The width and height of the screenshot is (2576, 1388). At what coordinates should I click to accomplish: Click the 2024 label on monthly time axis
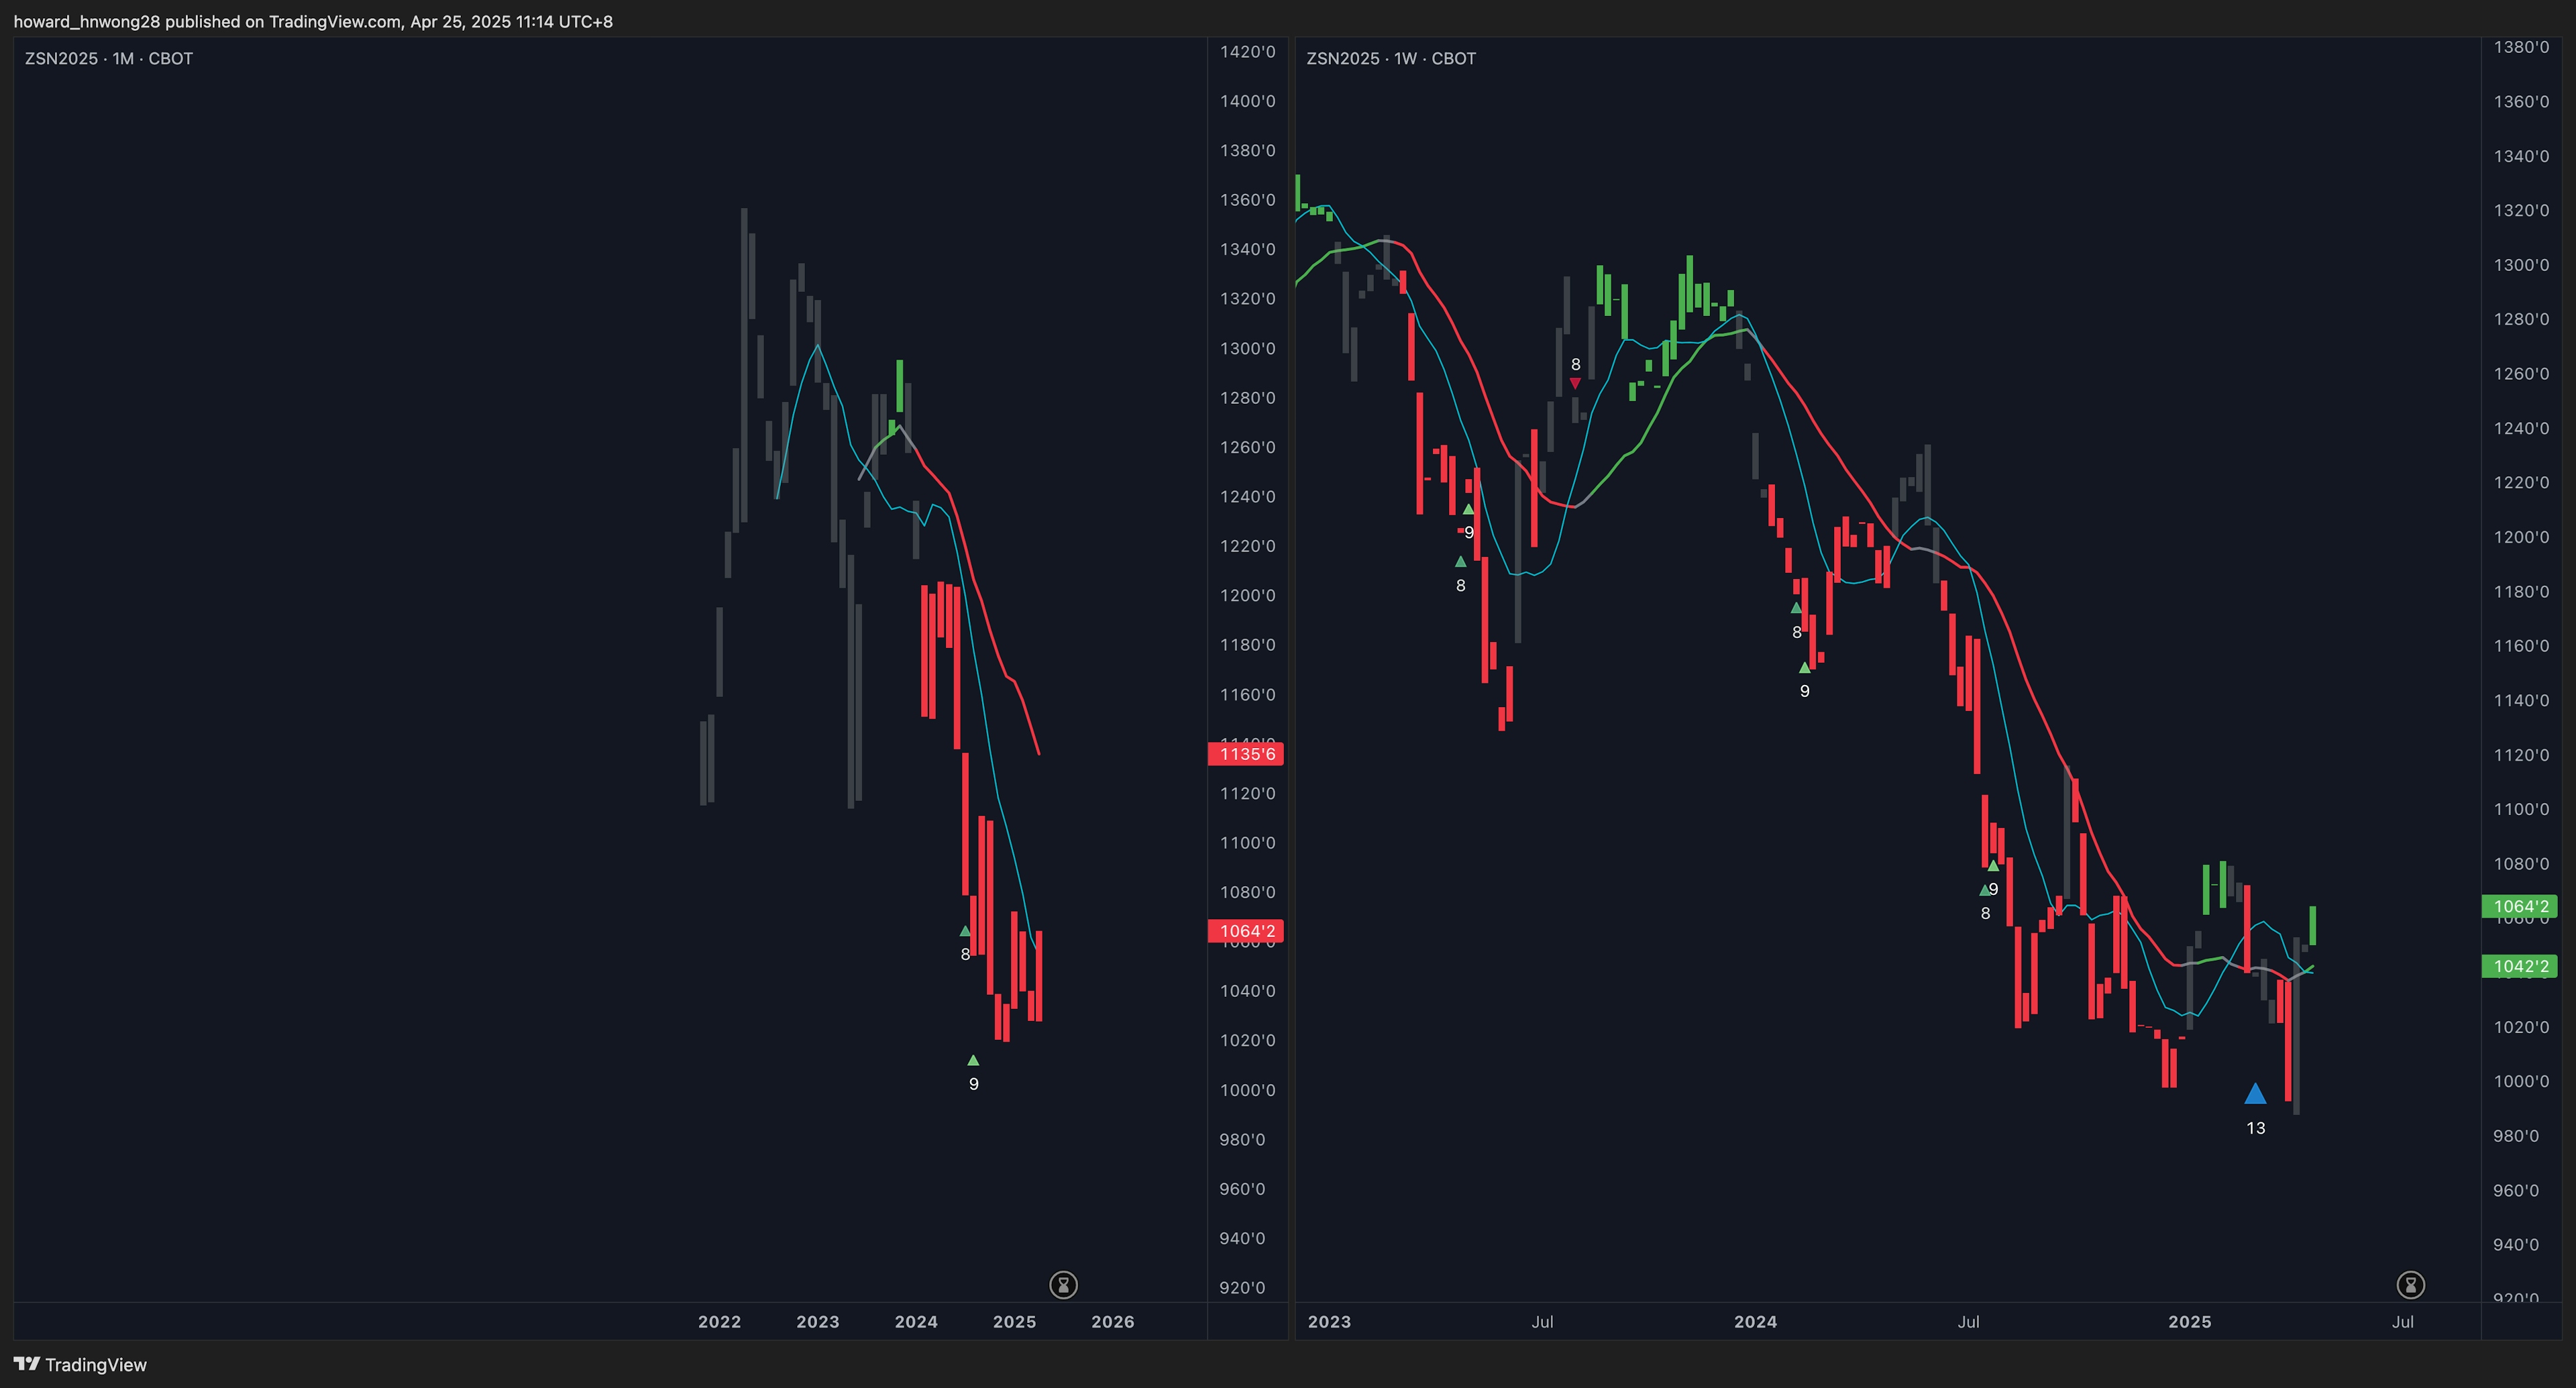point(916,1322)
